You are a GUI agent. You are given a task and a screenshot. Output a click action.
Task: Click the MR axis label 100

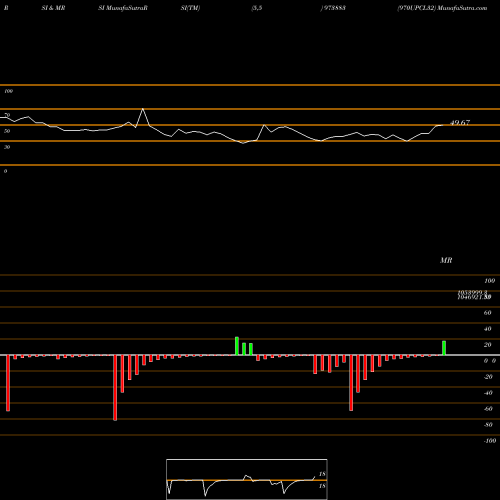click(x=490, y=281)
